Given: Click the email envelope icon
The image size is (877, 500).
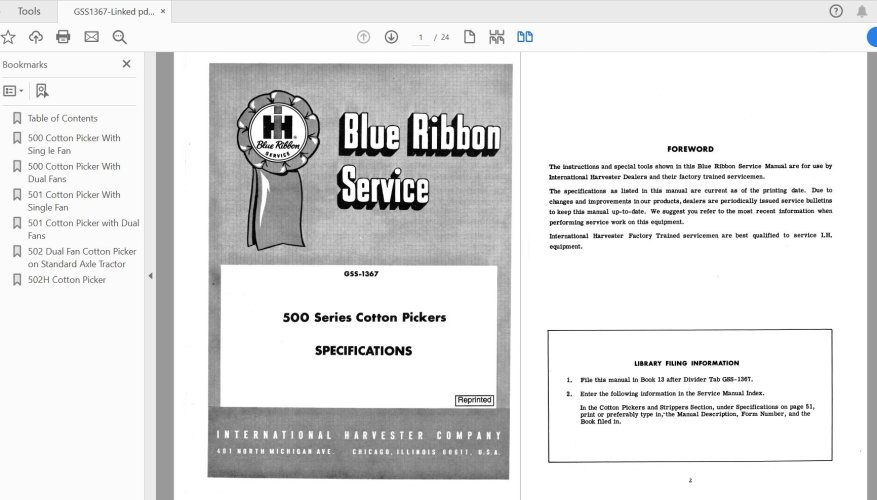Looking at the screenshot, I should (x=91, y=37).
